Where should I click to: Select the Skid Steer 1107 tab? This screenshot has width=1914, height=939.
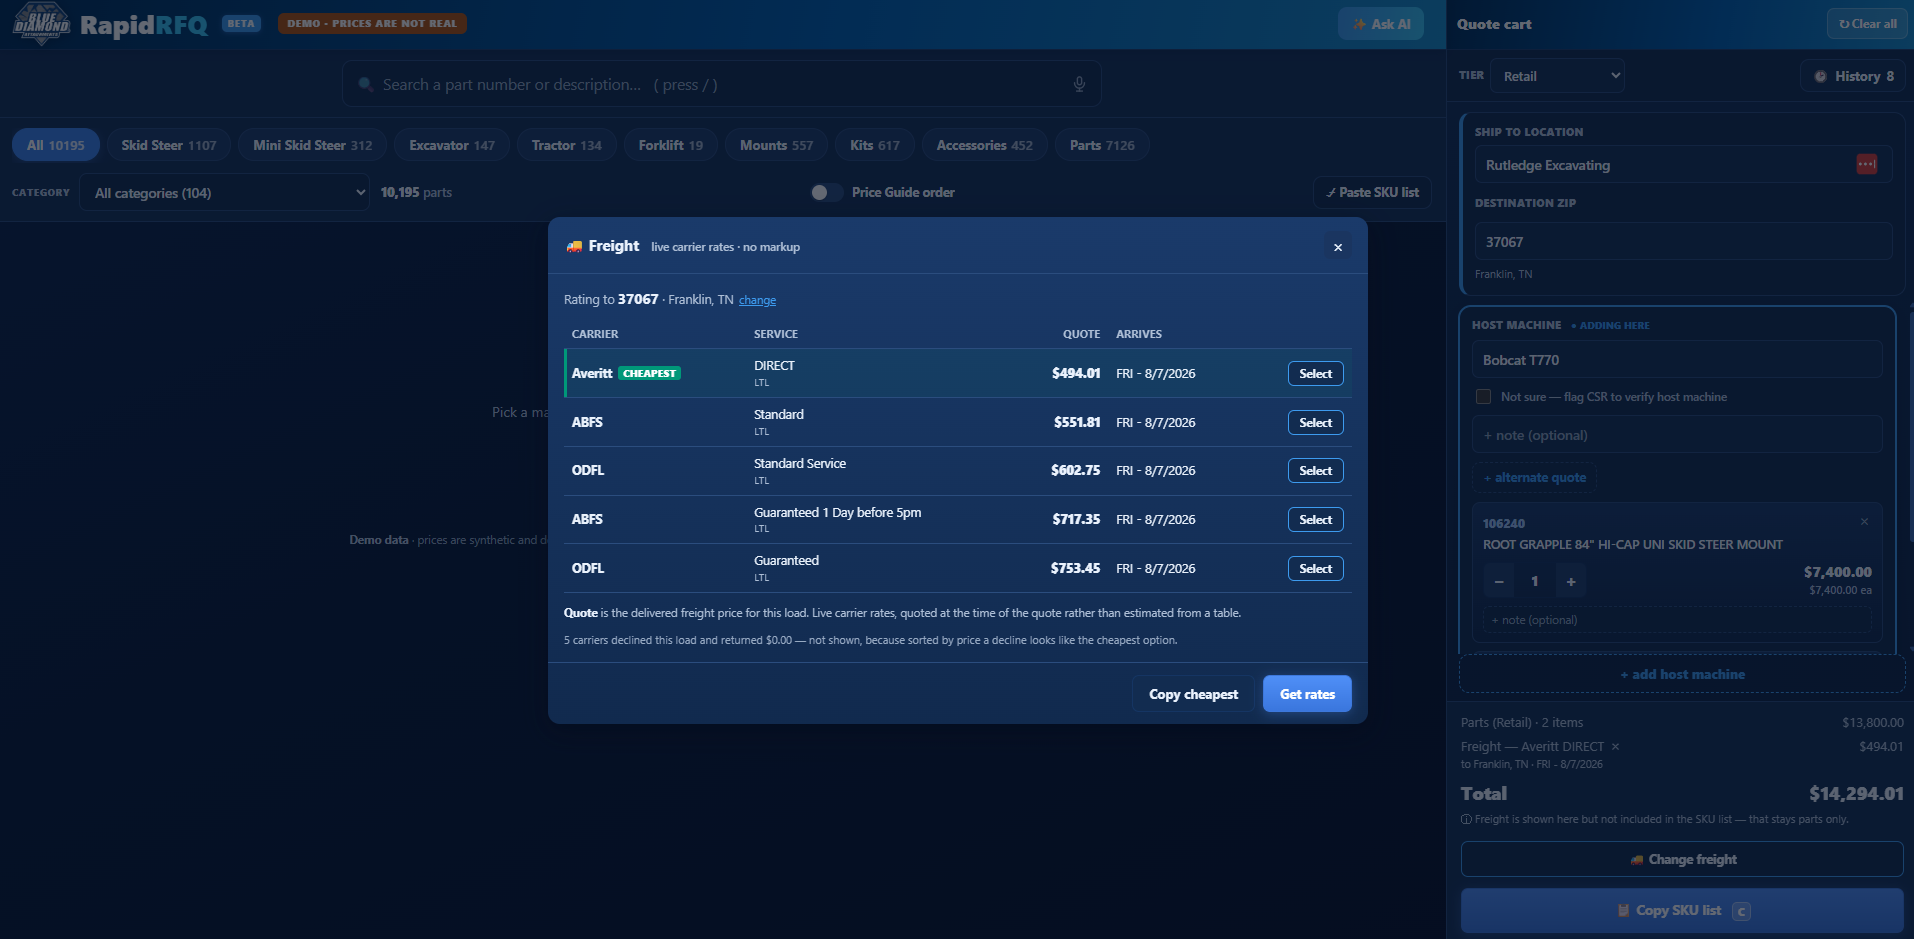pos(169,145)
